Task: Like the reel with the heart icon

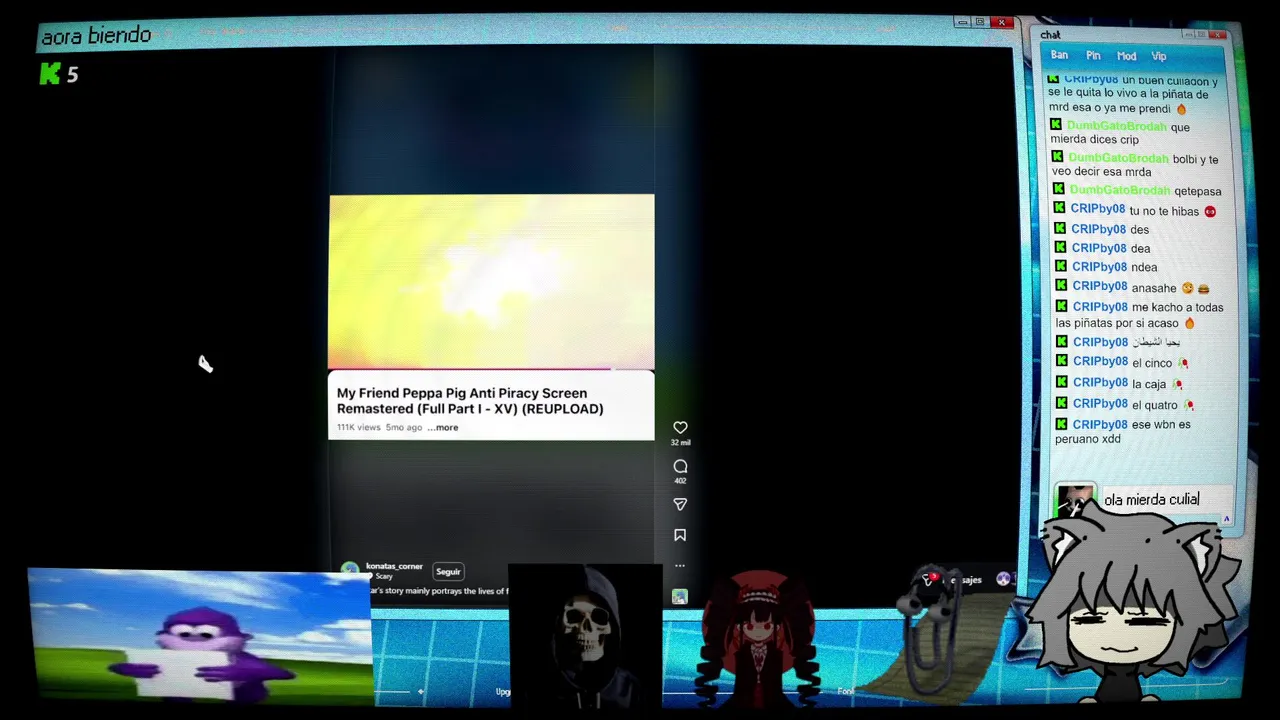Action: pyautogui.click(x=680, y=427)
